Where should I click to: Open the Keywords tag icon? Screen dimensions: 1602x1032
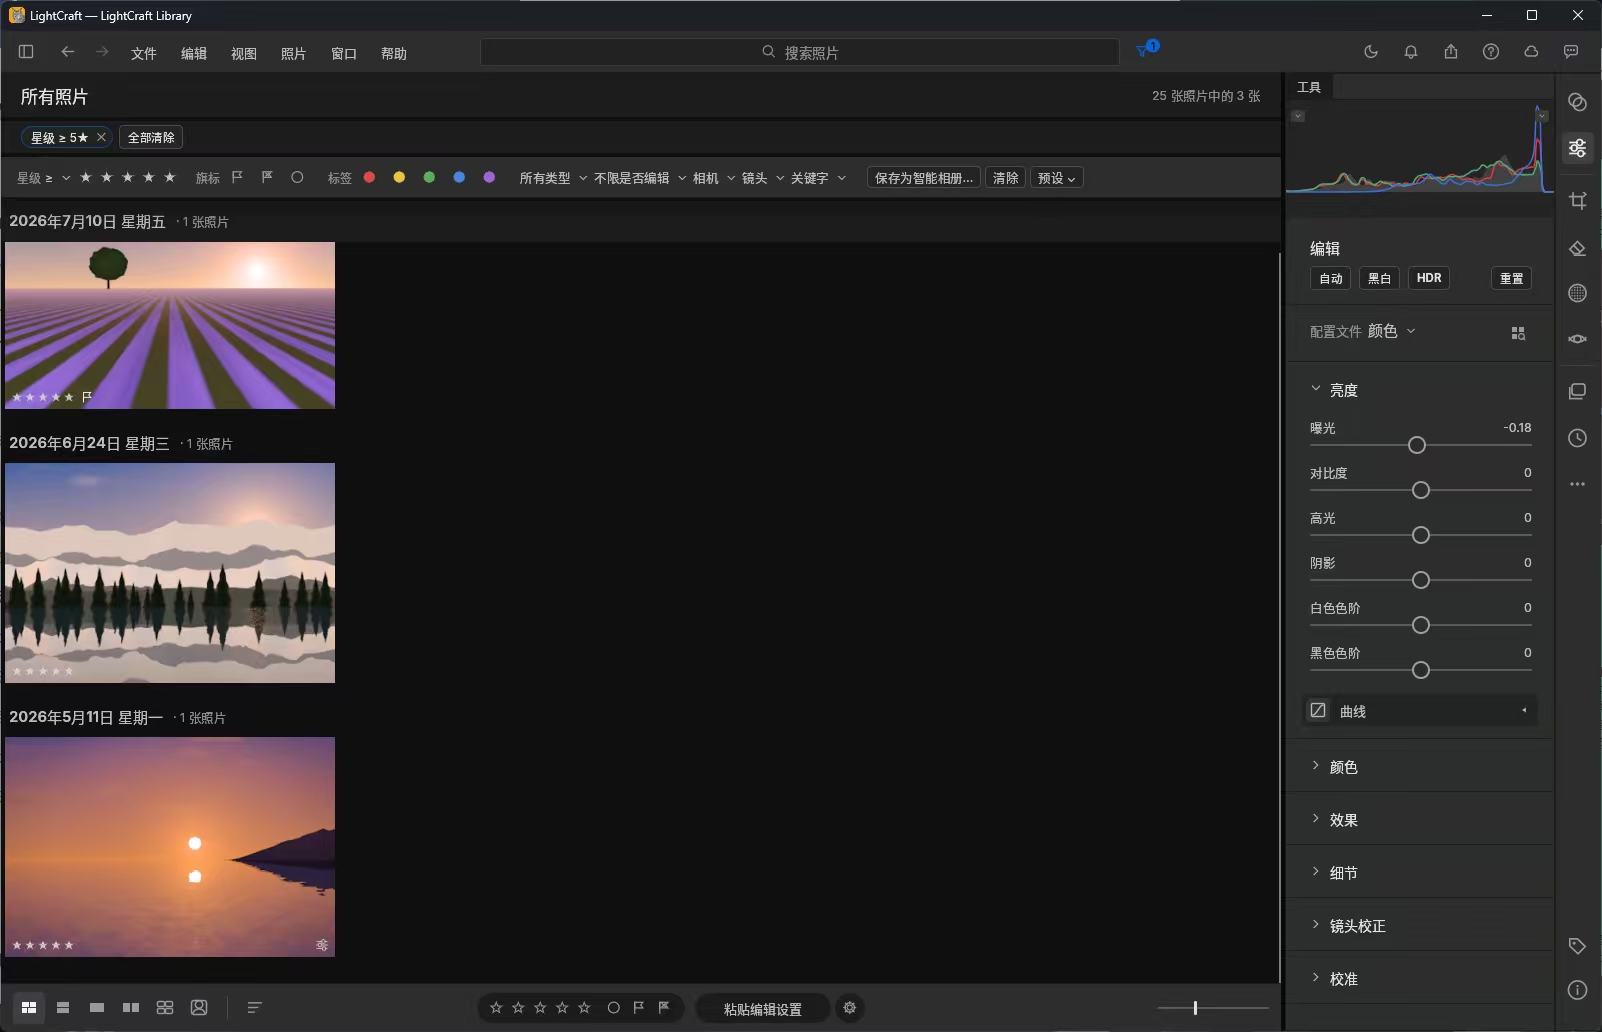(x=1578, y=946)
